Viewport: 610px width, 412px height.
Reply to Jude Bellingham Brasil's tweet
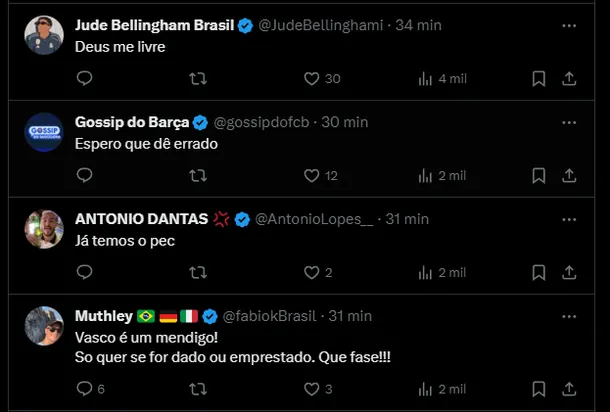(x=84, y=79)
